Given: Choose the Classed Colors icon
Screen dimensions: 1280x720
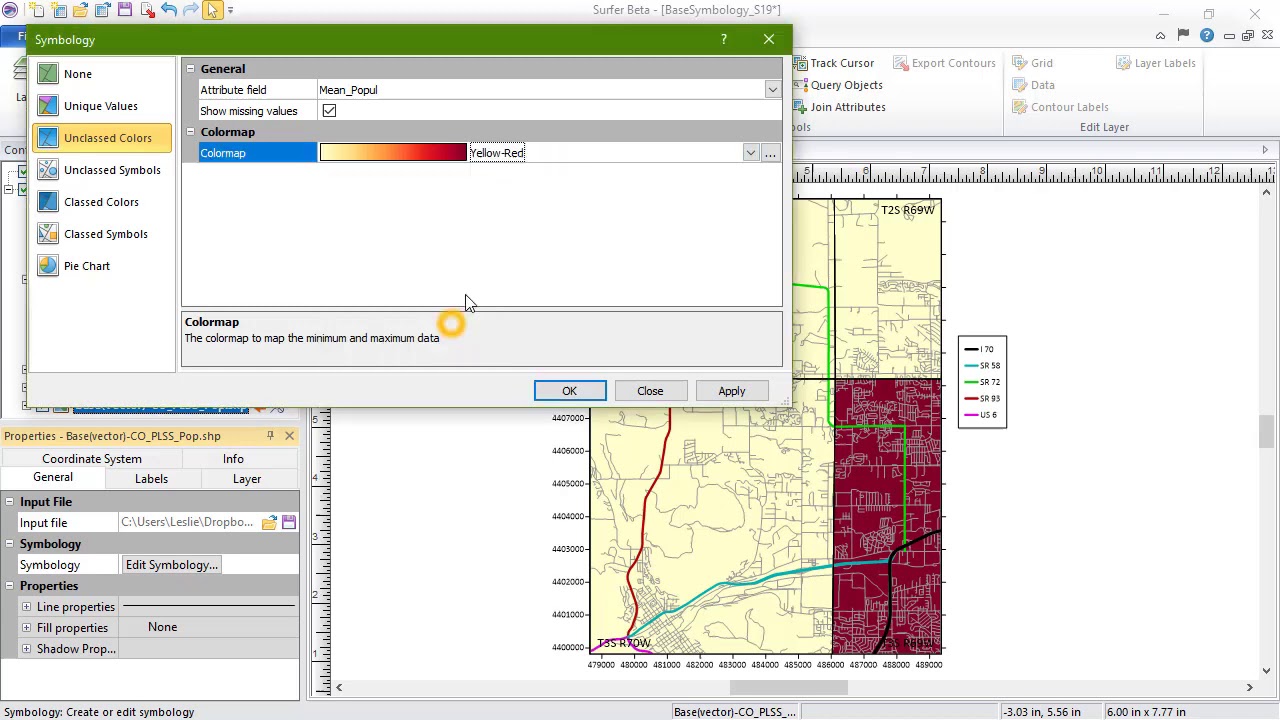Looking at the screenshot, I should coord(48,202).
